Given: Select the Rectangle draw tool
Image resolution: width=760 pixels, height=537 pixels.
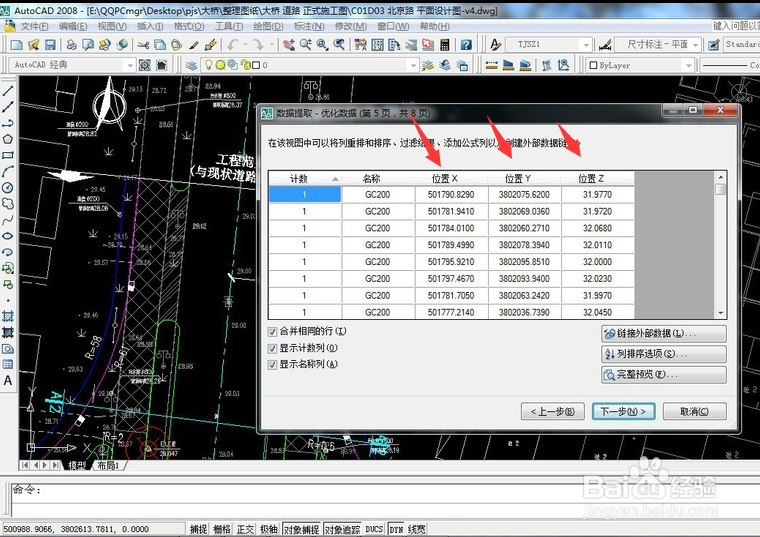Looking at the screenshot, I should click(x=8, y=156).
